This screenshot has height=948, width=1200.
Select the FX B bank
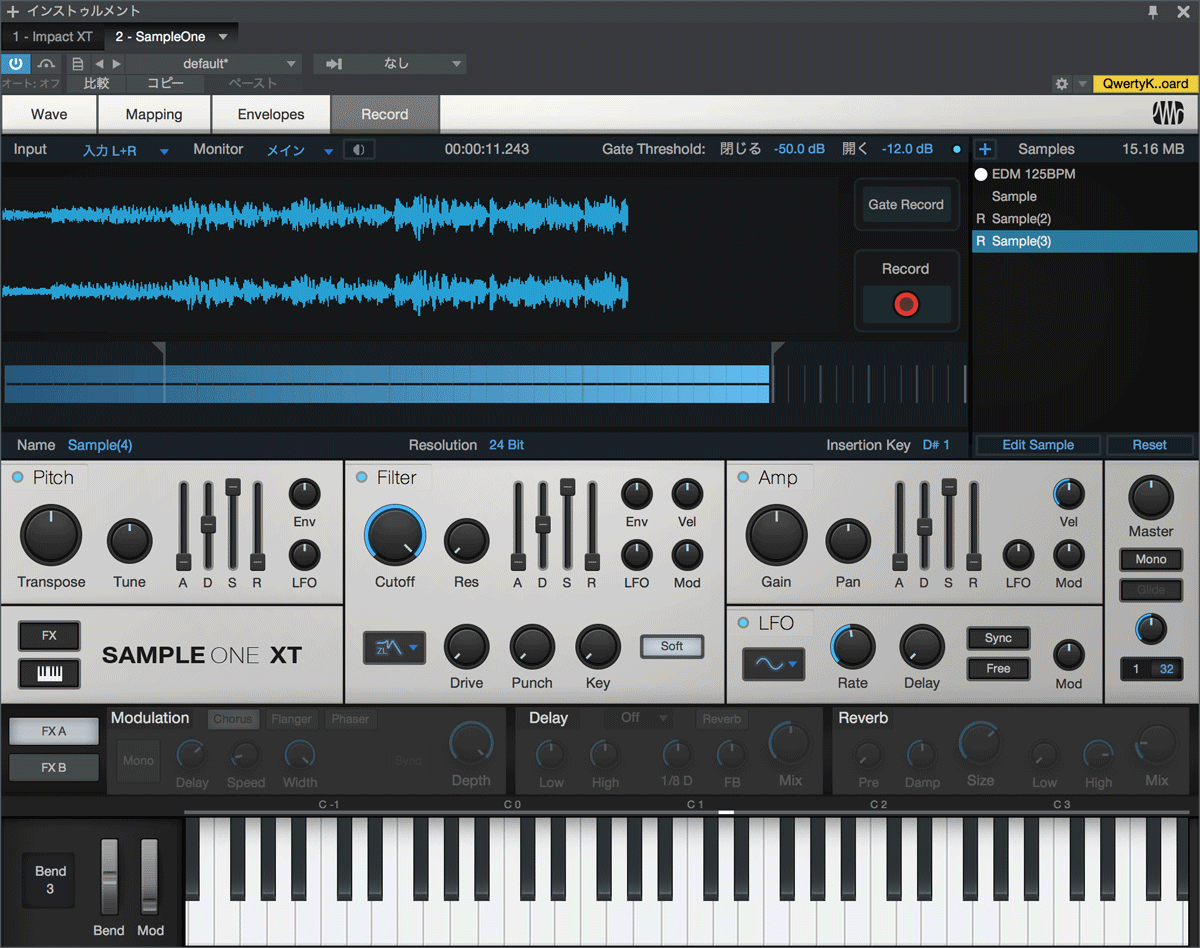tap(54, 767)
